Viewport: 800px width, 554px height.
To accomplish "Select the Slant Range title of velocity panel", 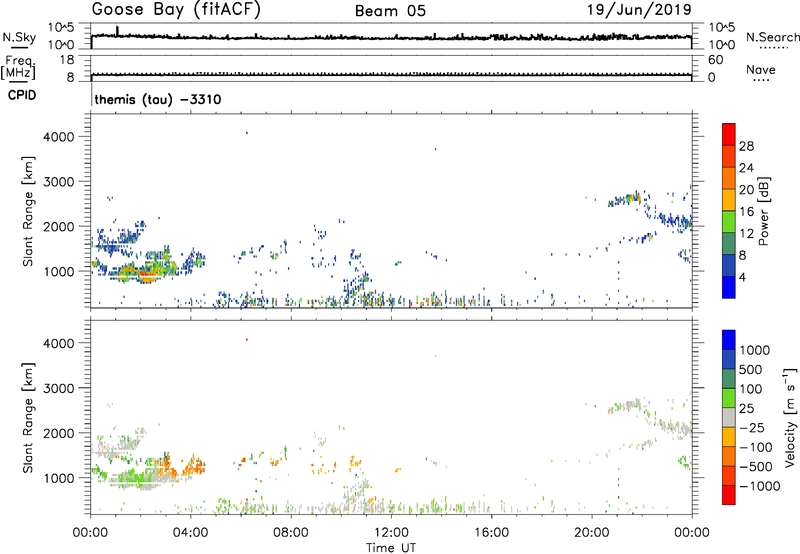I will 27,417.
